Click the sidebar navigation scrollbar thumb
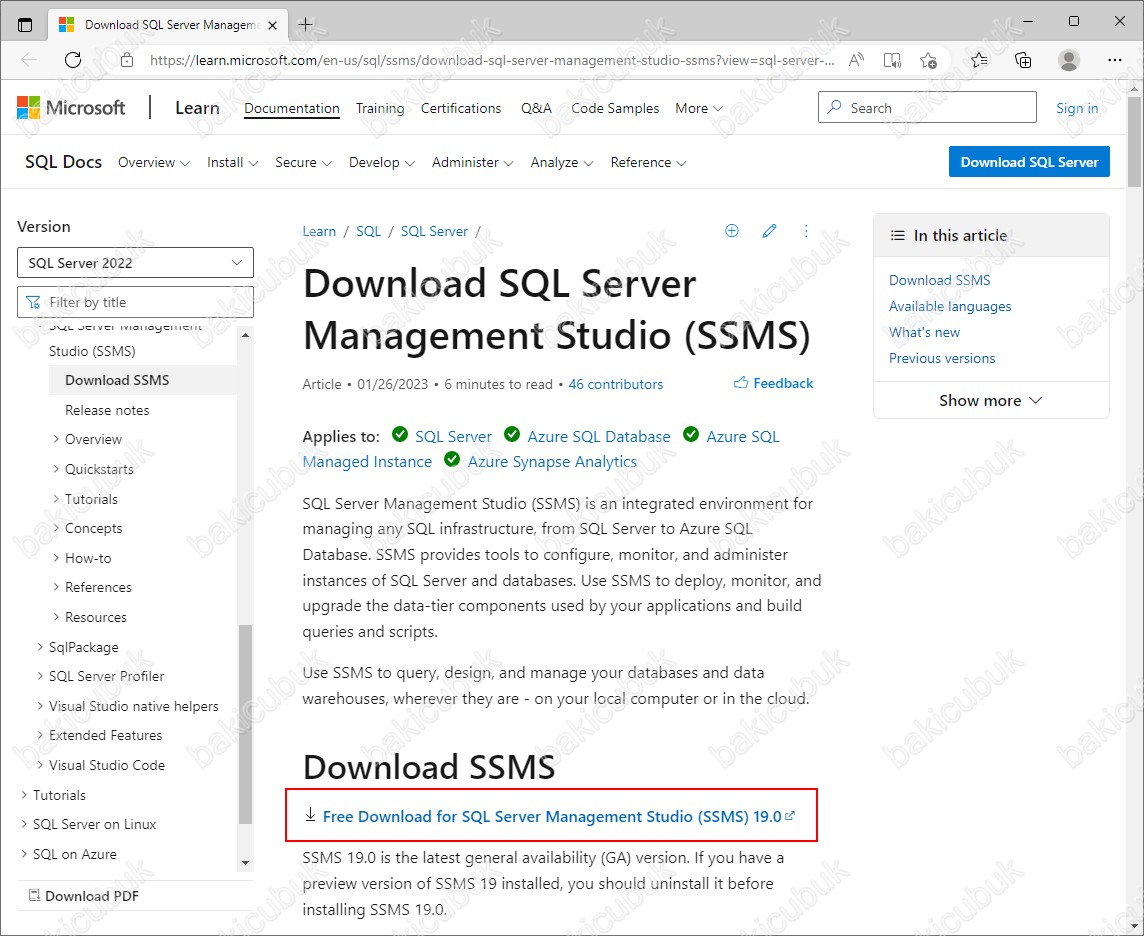Image resolution: width=1144 pixels, height=936 pixels. 245,724
